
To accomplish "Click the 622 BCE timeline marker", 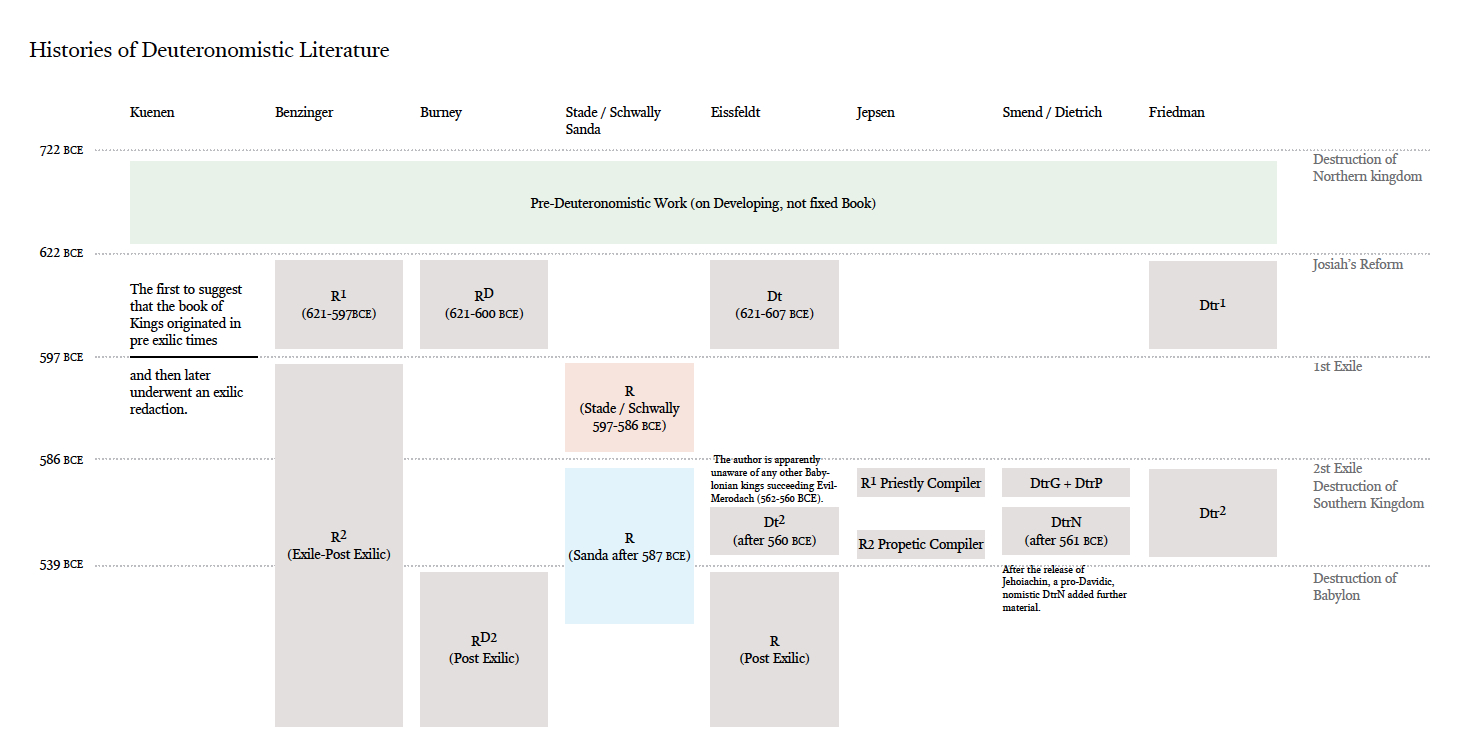I will point(61,253).
